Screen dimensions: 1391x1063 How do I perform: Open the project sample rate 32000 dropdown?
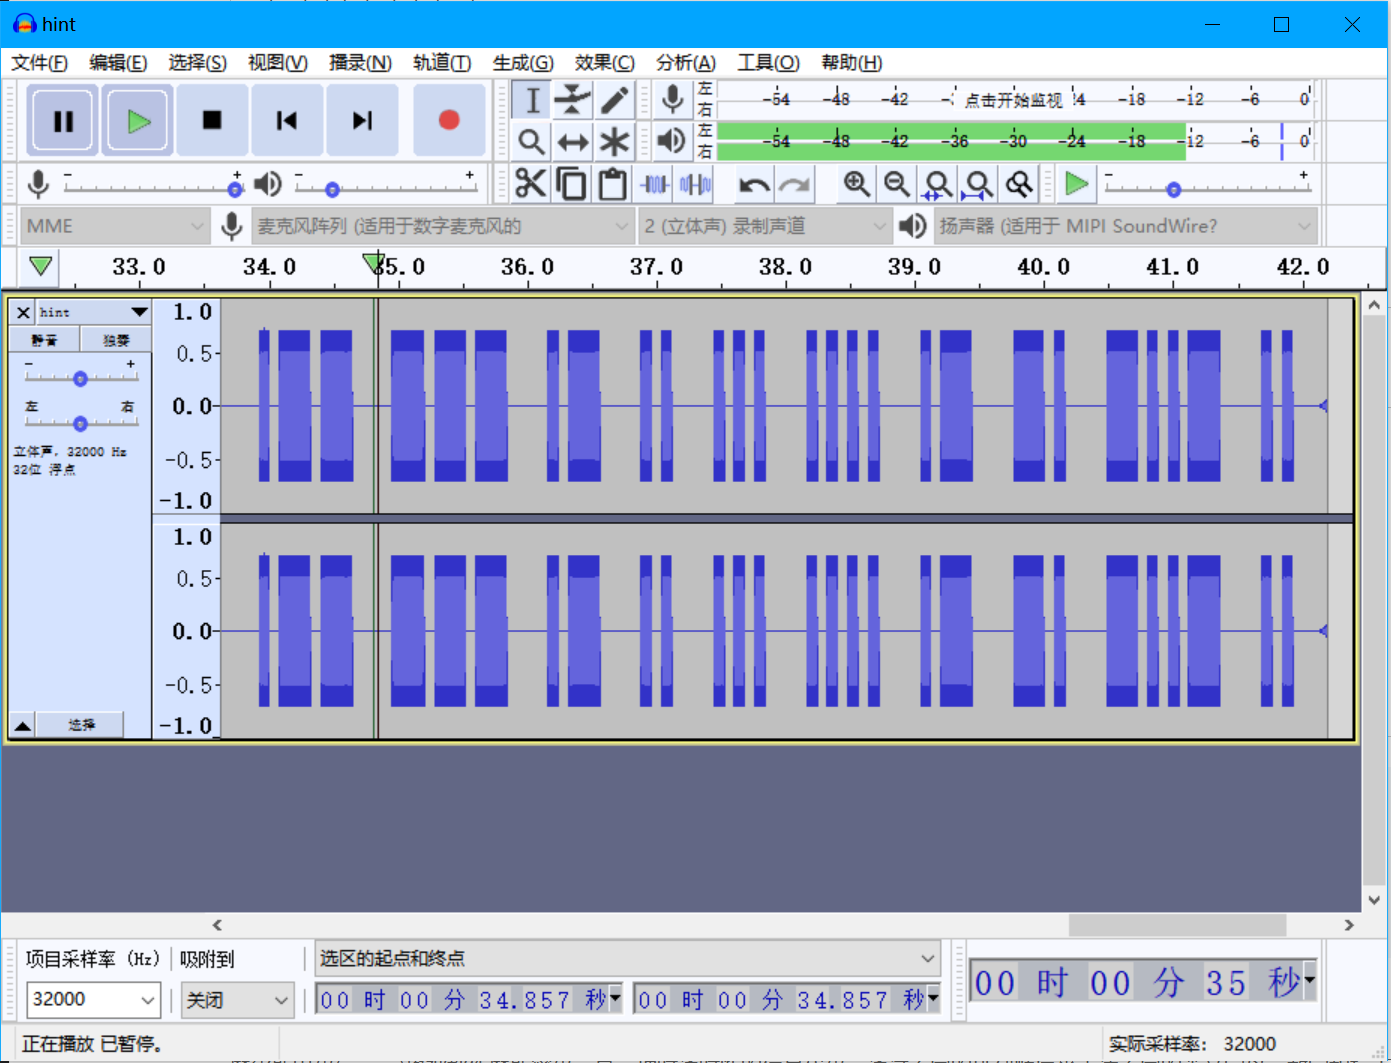[x=93, y=999]
